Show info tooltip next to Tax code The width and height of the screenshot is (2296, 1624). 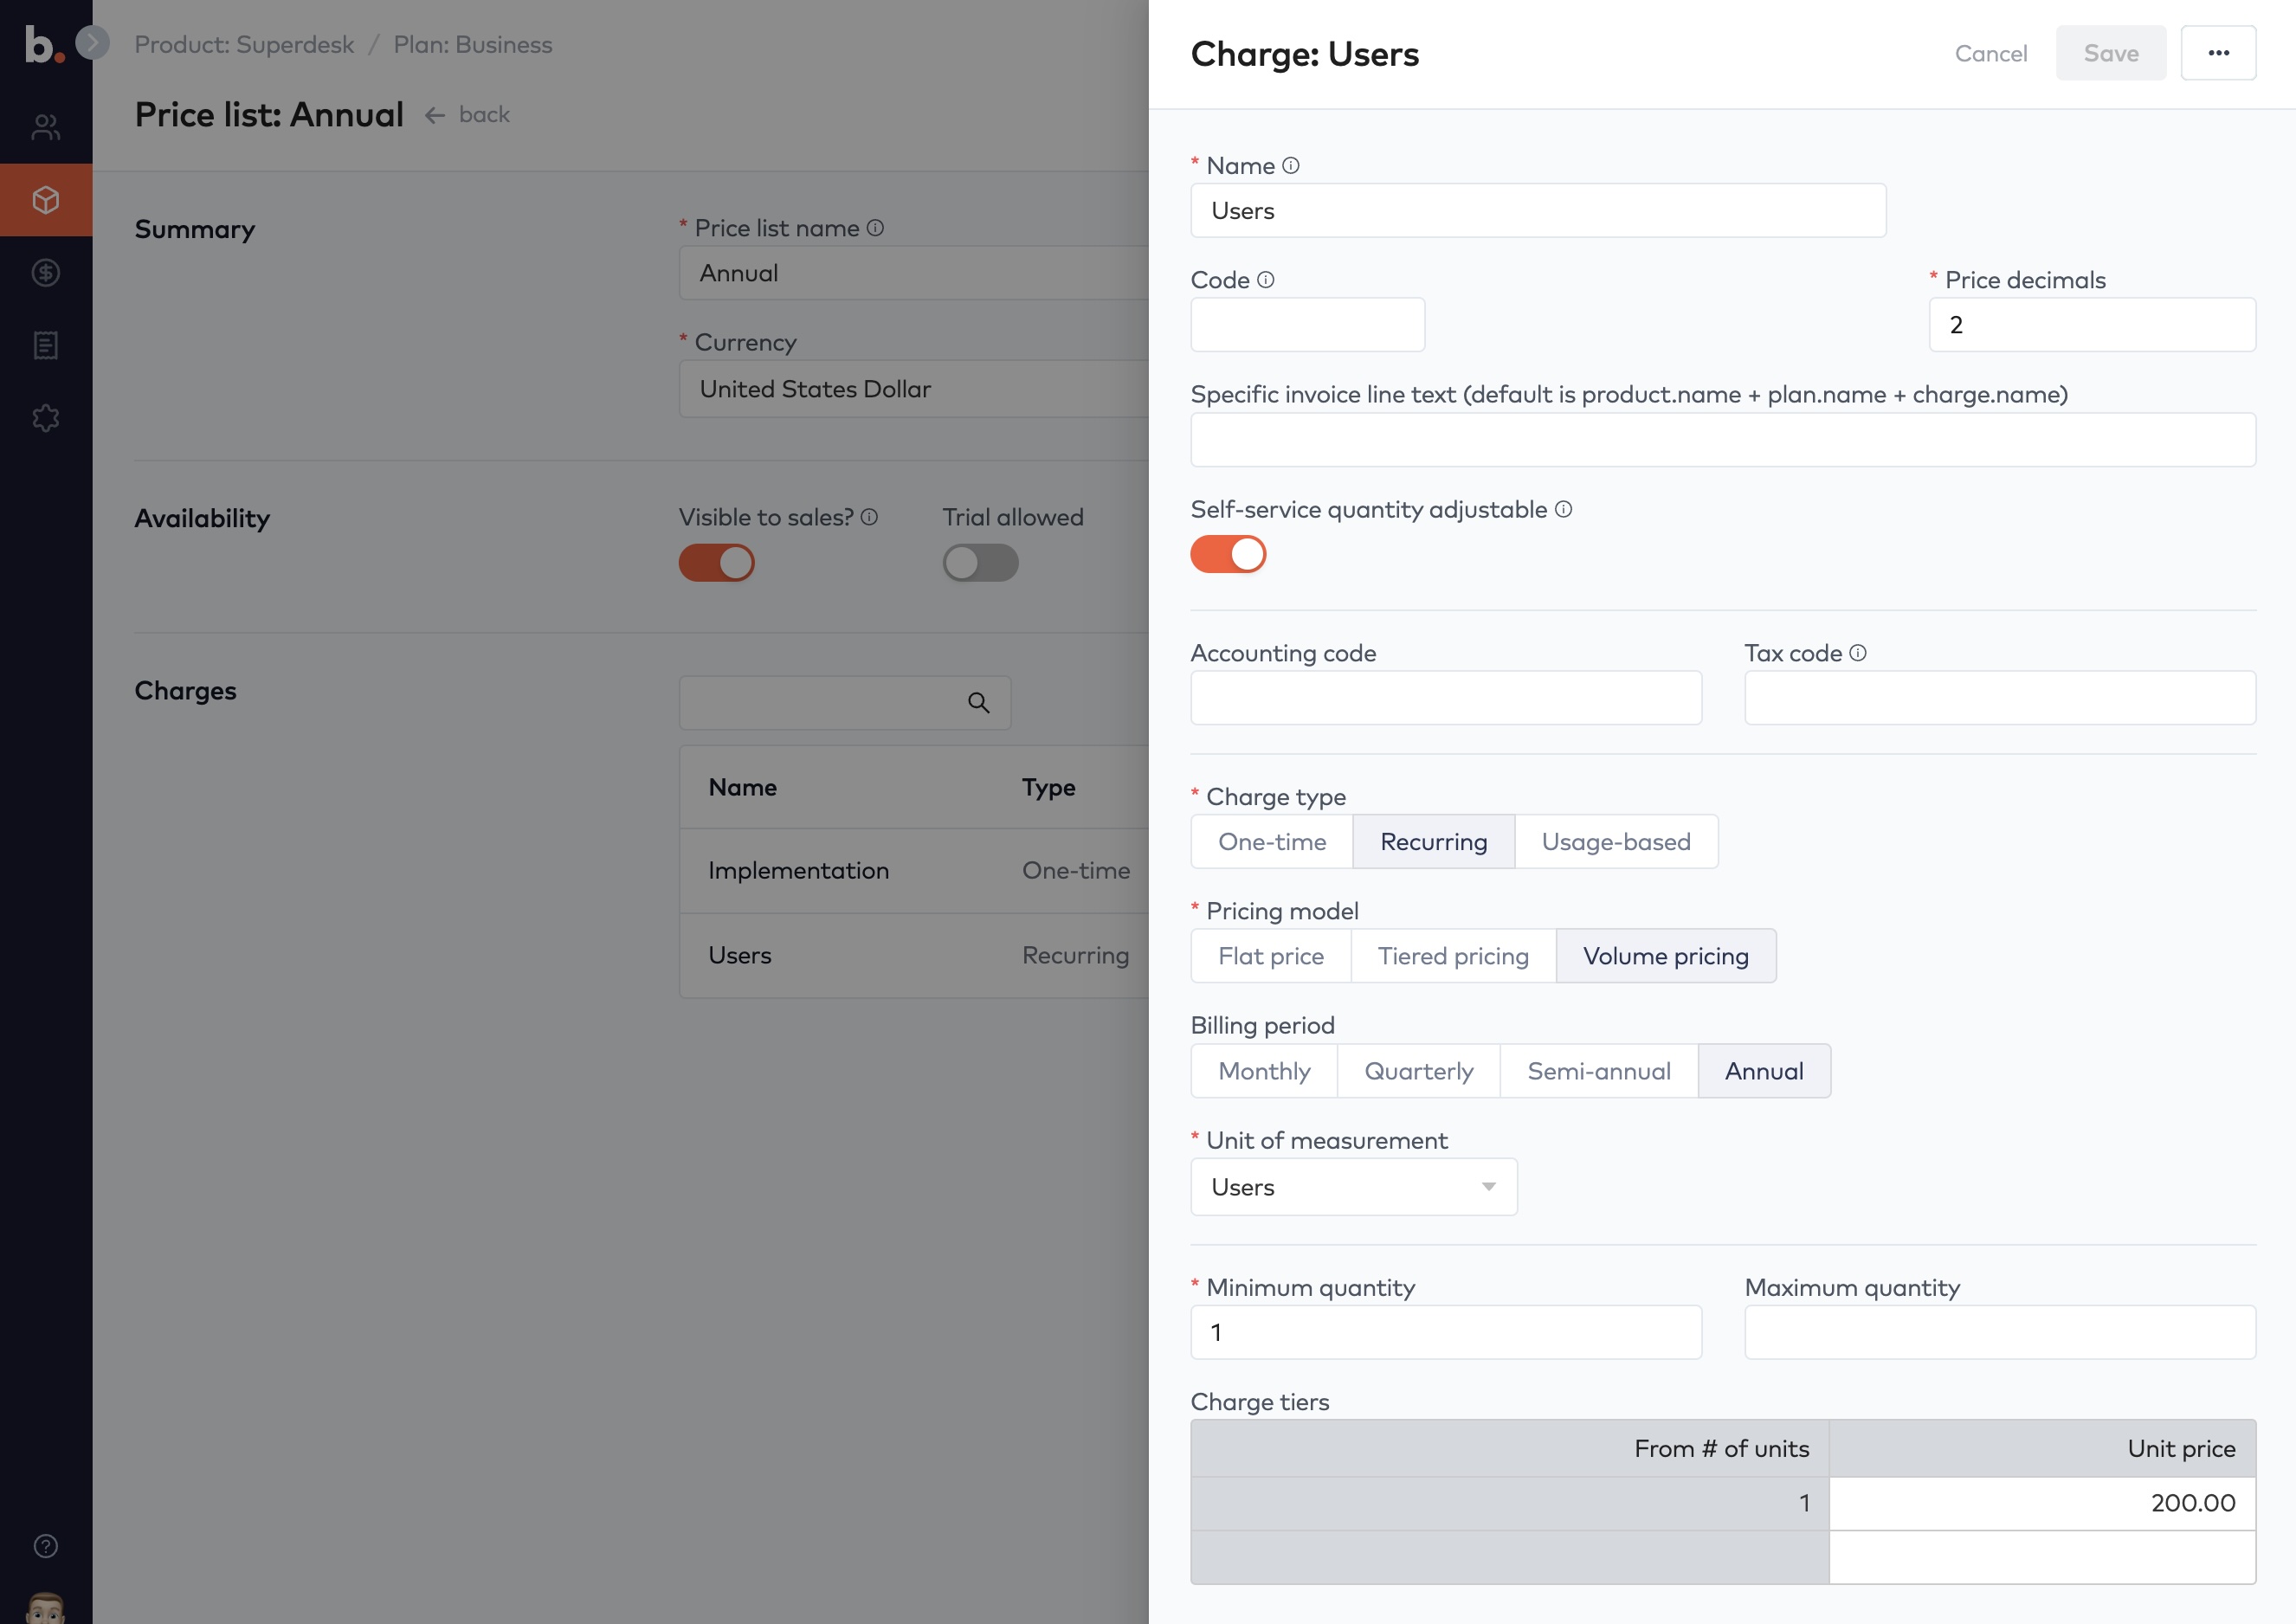tap(1857, 653)
